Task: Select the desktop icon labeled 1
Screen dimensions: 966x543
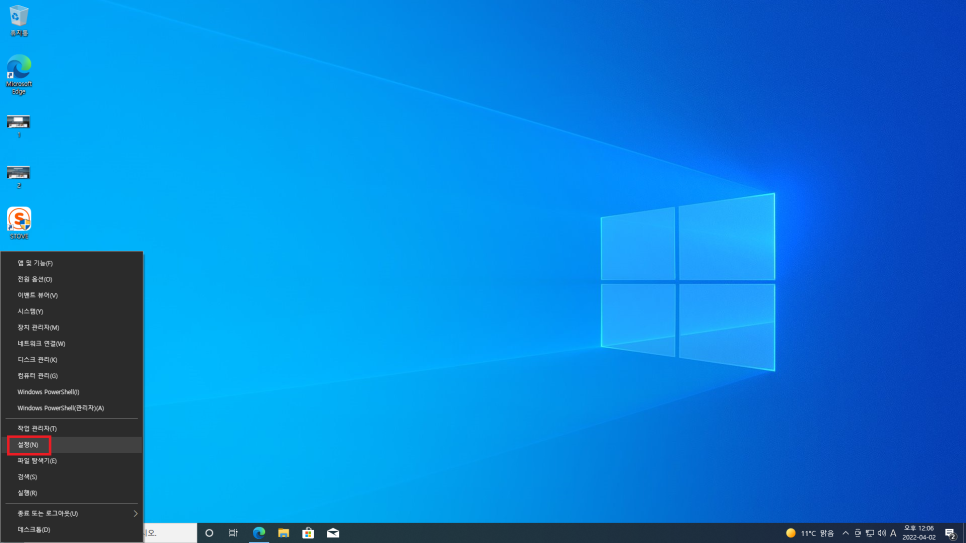Action: tap(18, 126)
